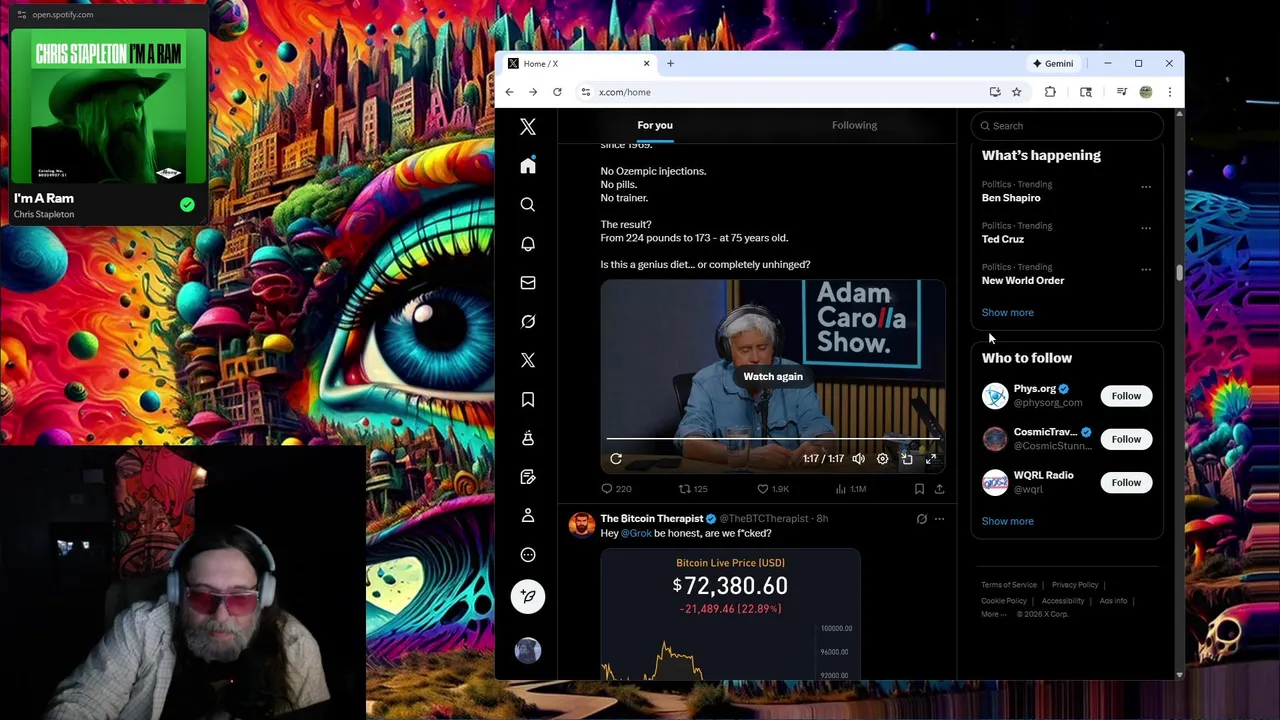The width and height of the screenshot is (1280, 720).
Task: Repost the post with 125 reposts
Action: [x=693, y=489]
